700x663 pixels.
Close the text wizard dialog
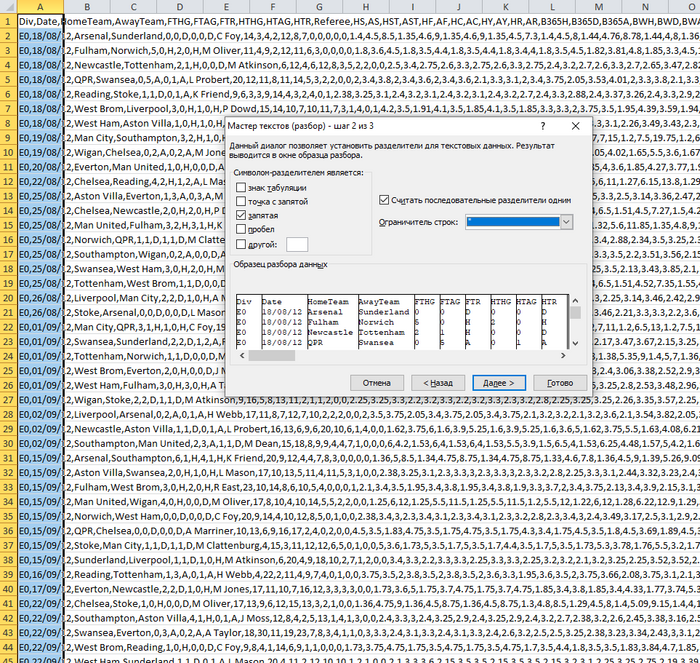[x=575, y=126]
